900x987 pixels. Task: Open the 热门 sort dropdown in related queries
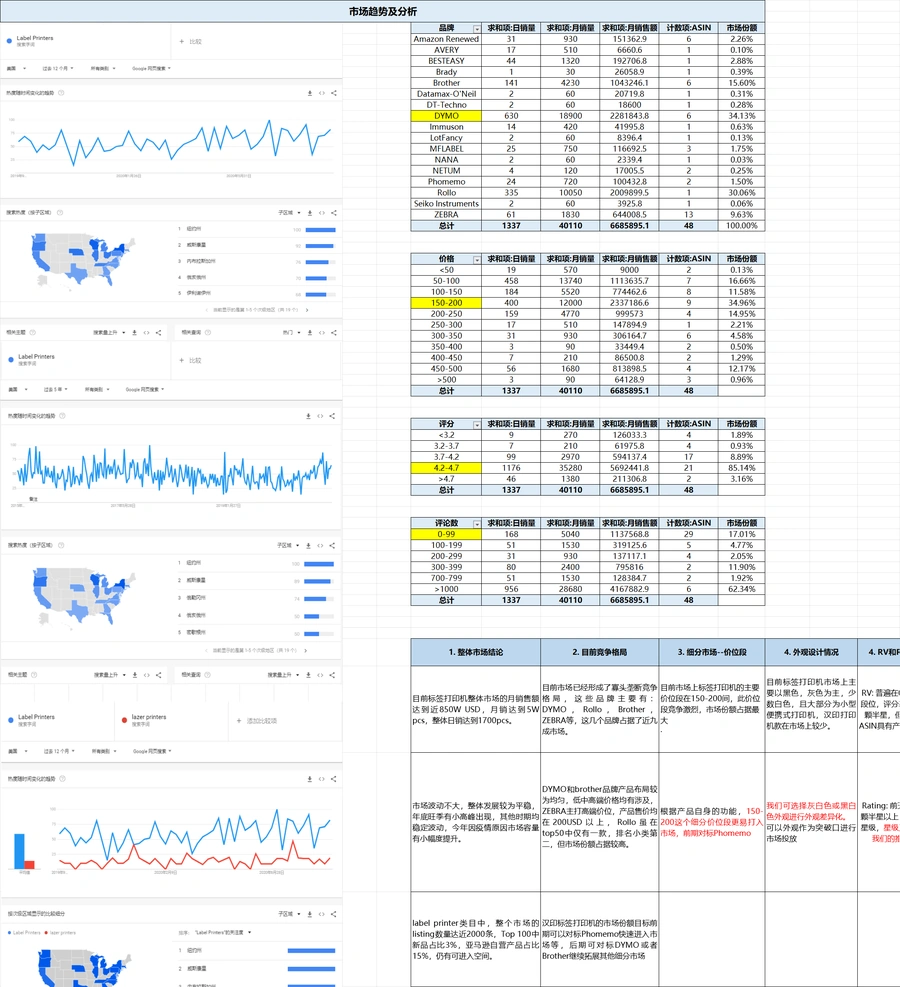(x=291, y=332)
